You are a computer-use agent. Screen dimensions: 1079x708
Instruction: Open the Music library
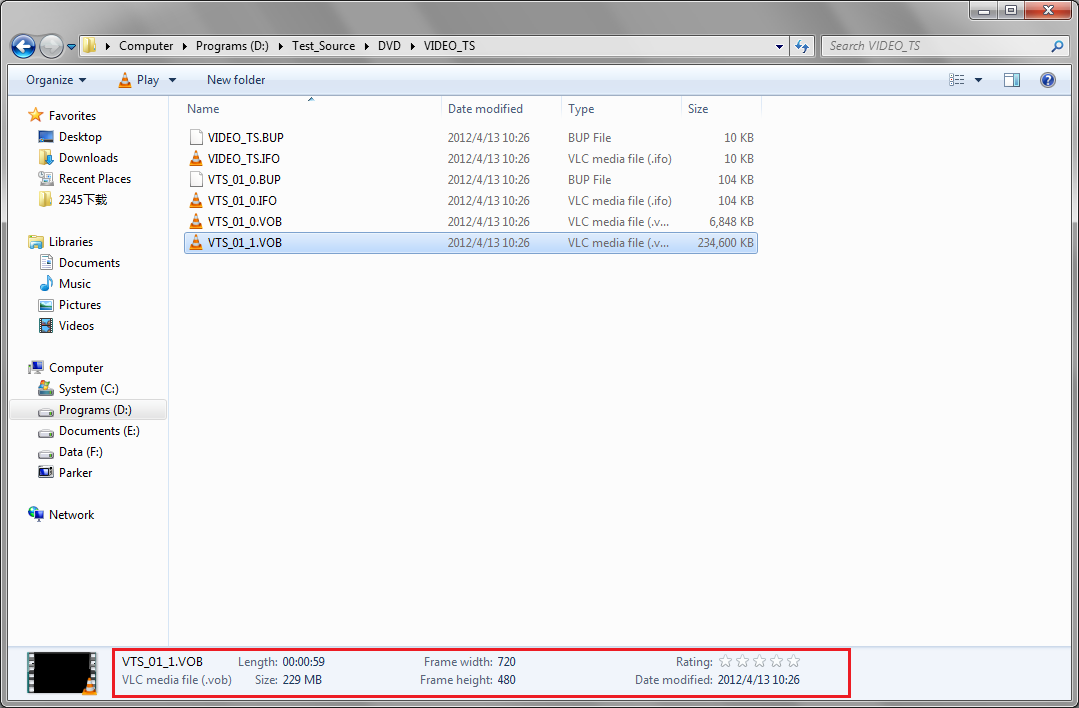click(x=74, y=283)
